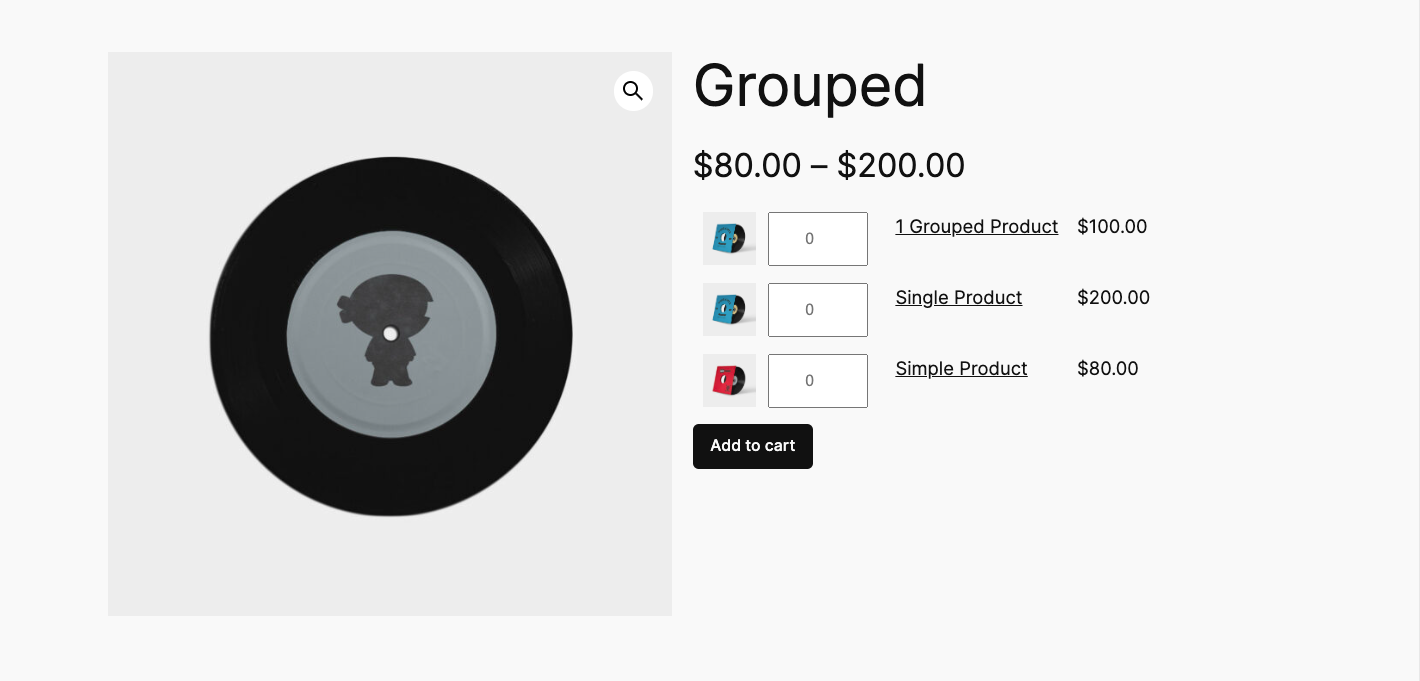
Task: Open the 1 Grouped Product link
Action: (976, 227)
